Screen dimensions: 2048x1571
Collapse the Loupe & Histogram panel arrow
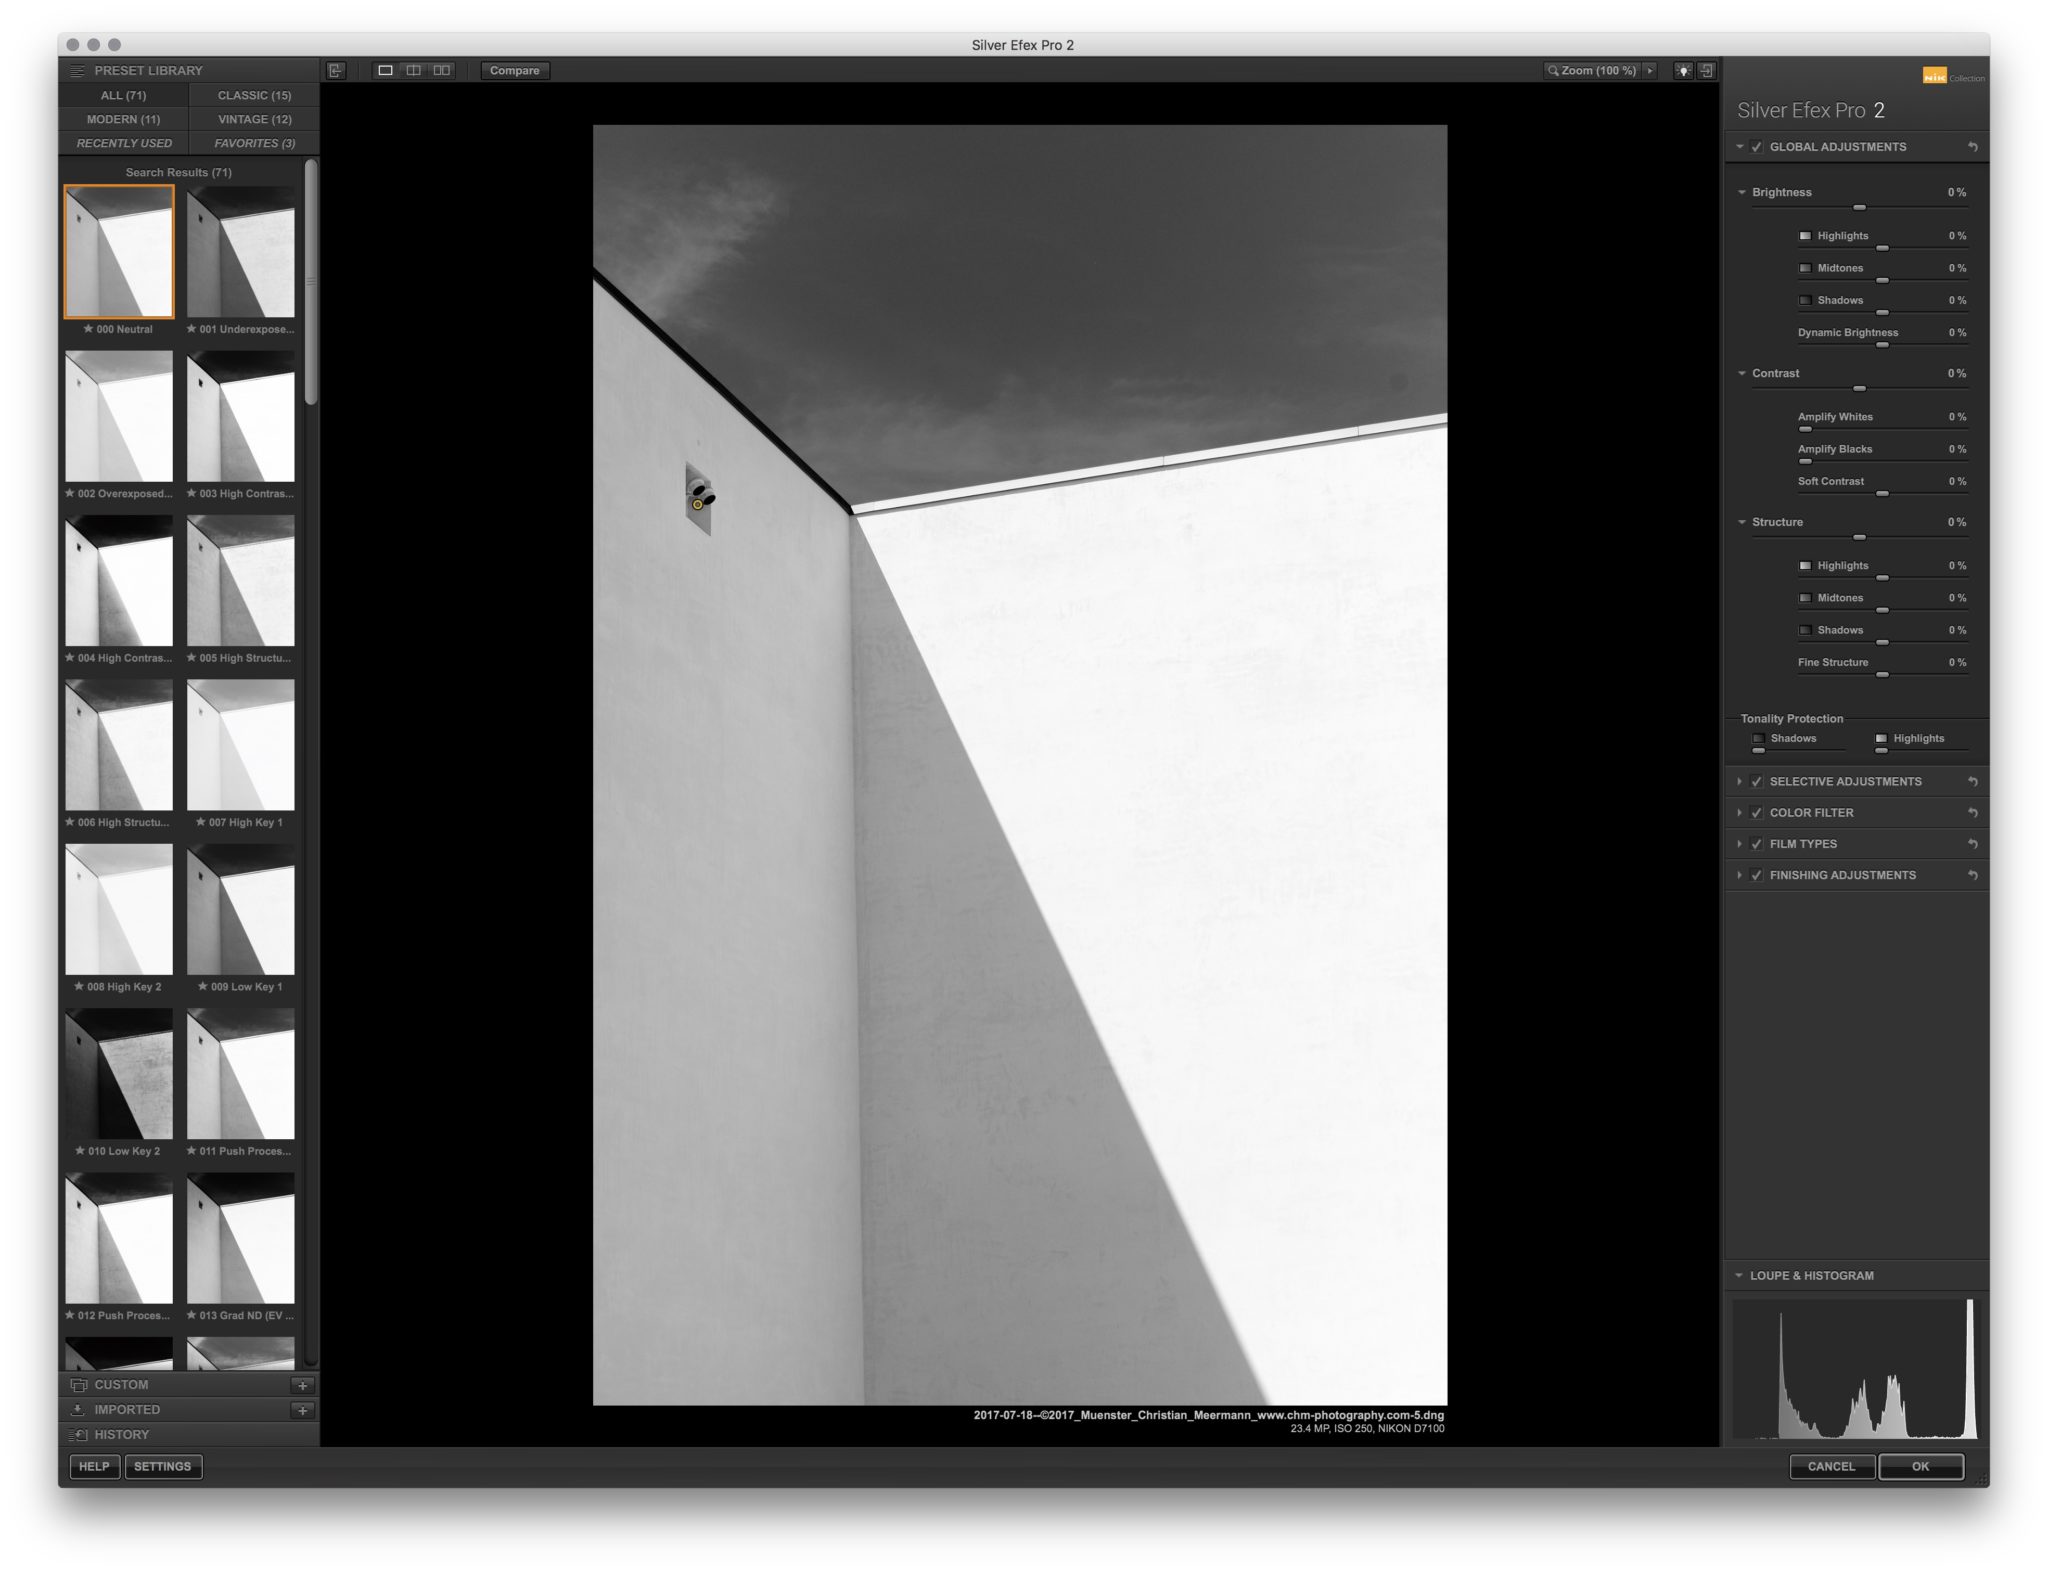coord(1739,1276)
